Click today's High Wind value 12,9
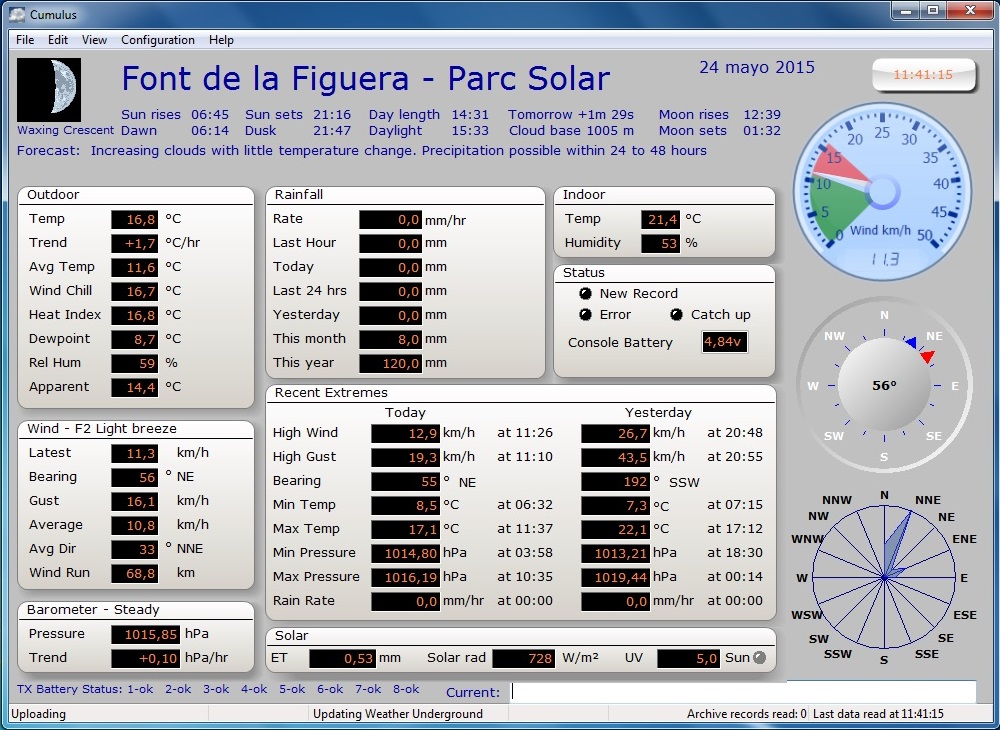Image resolution: width=1000 pixels, height=730 pixels. pyautogui.click(x=406, y=434)
